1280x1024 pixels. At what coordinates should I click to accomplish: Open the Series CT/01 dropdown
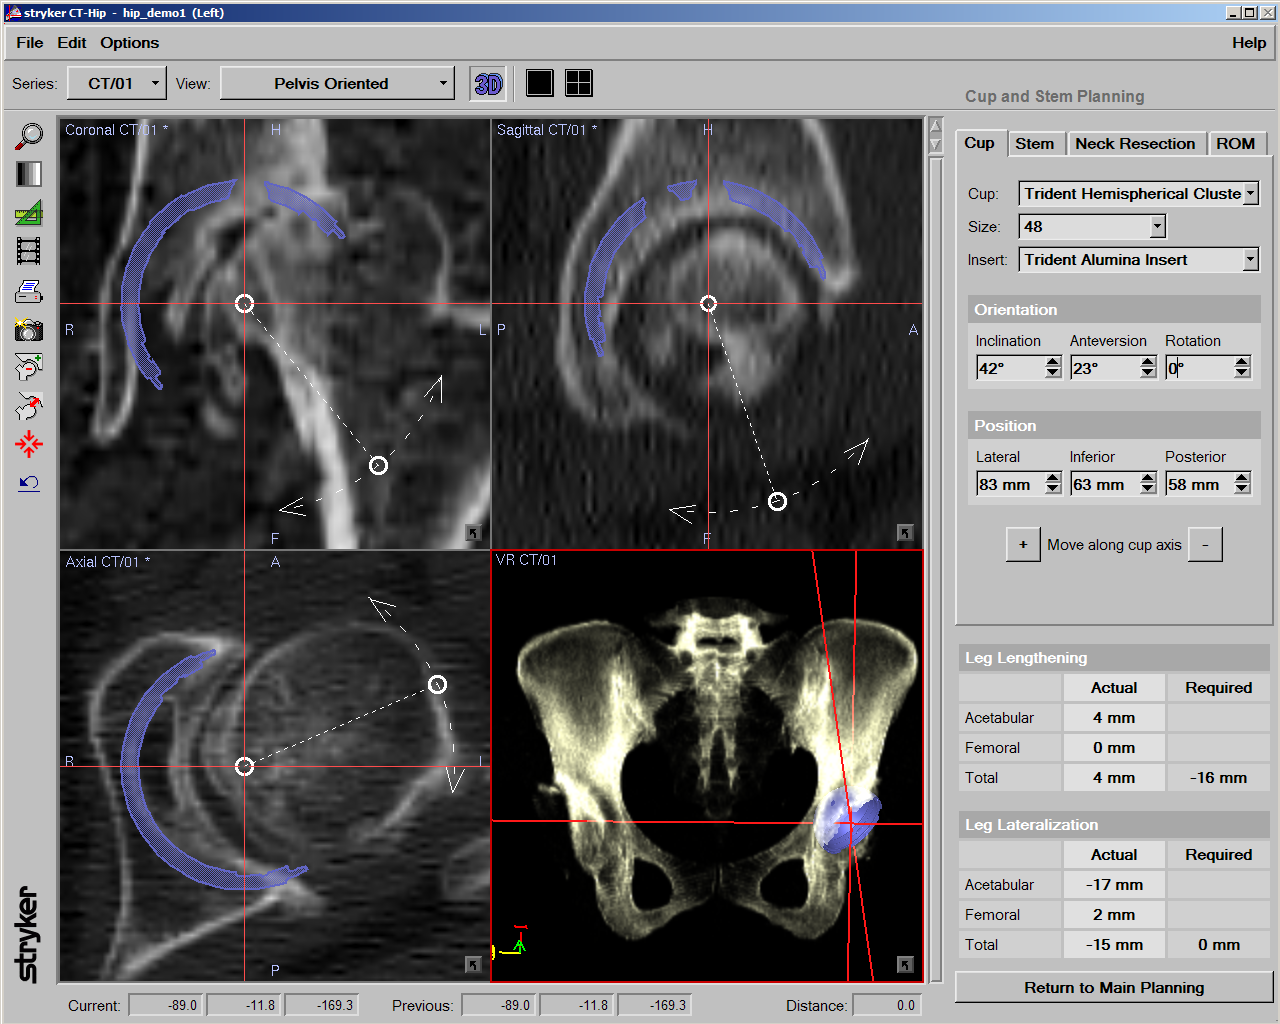coord(116,83)
